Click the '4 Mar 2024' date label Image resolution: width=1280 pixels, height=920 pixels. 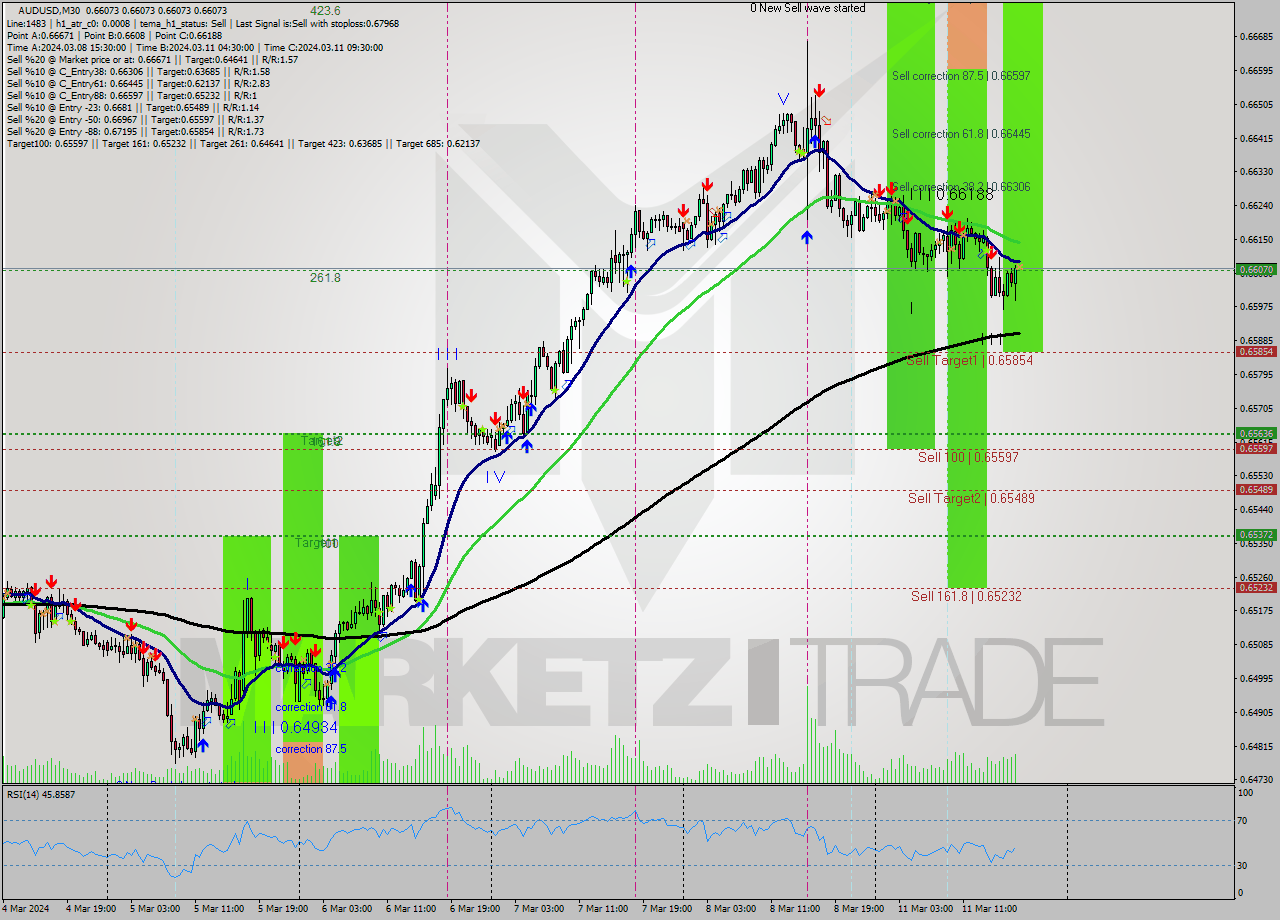click(27, 909)
